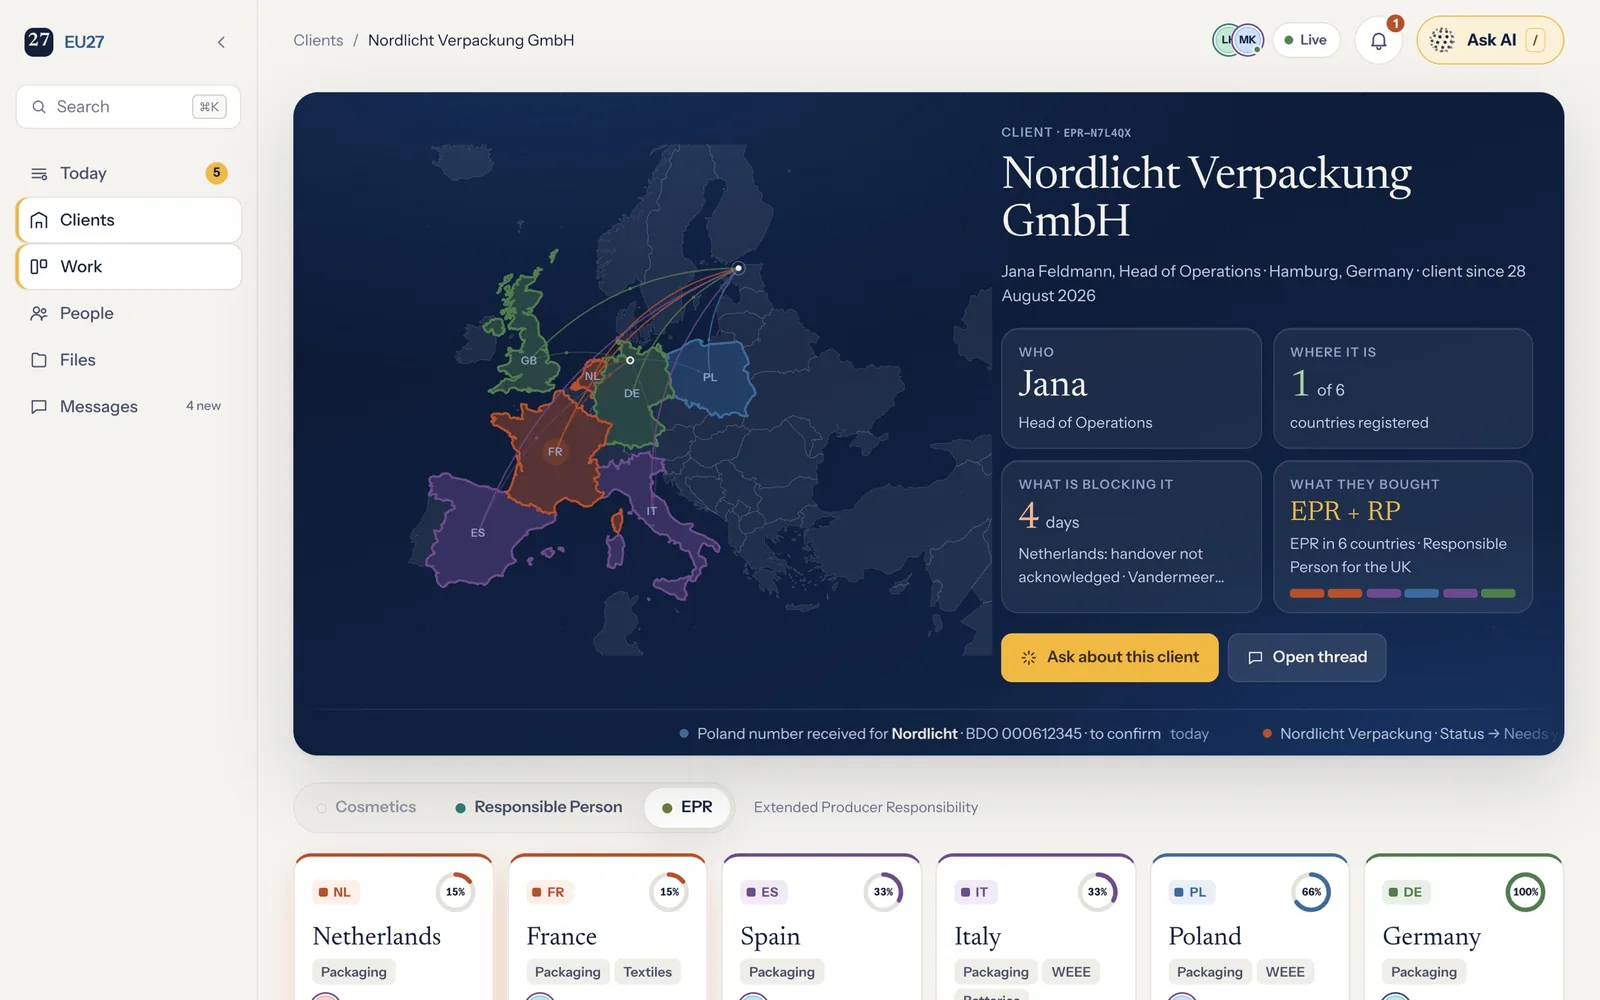The width and height of the screenshot is (1600, 1000).
Task: Click the FR country badge
Action: pyautogui.click(x=548, y=892)
